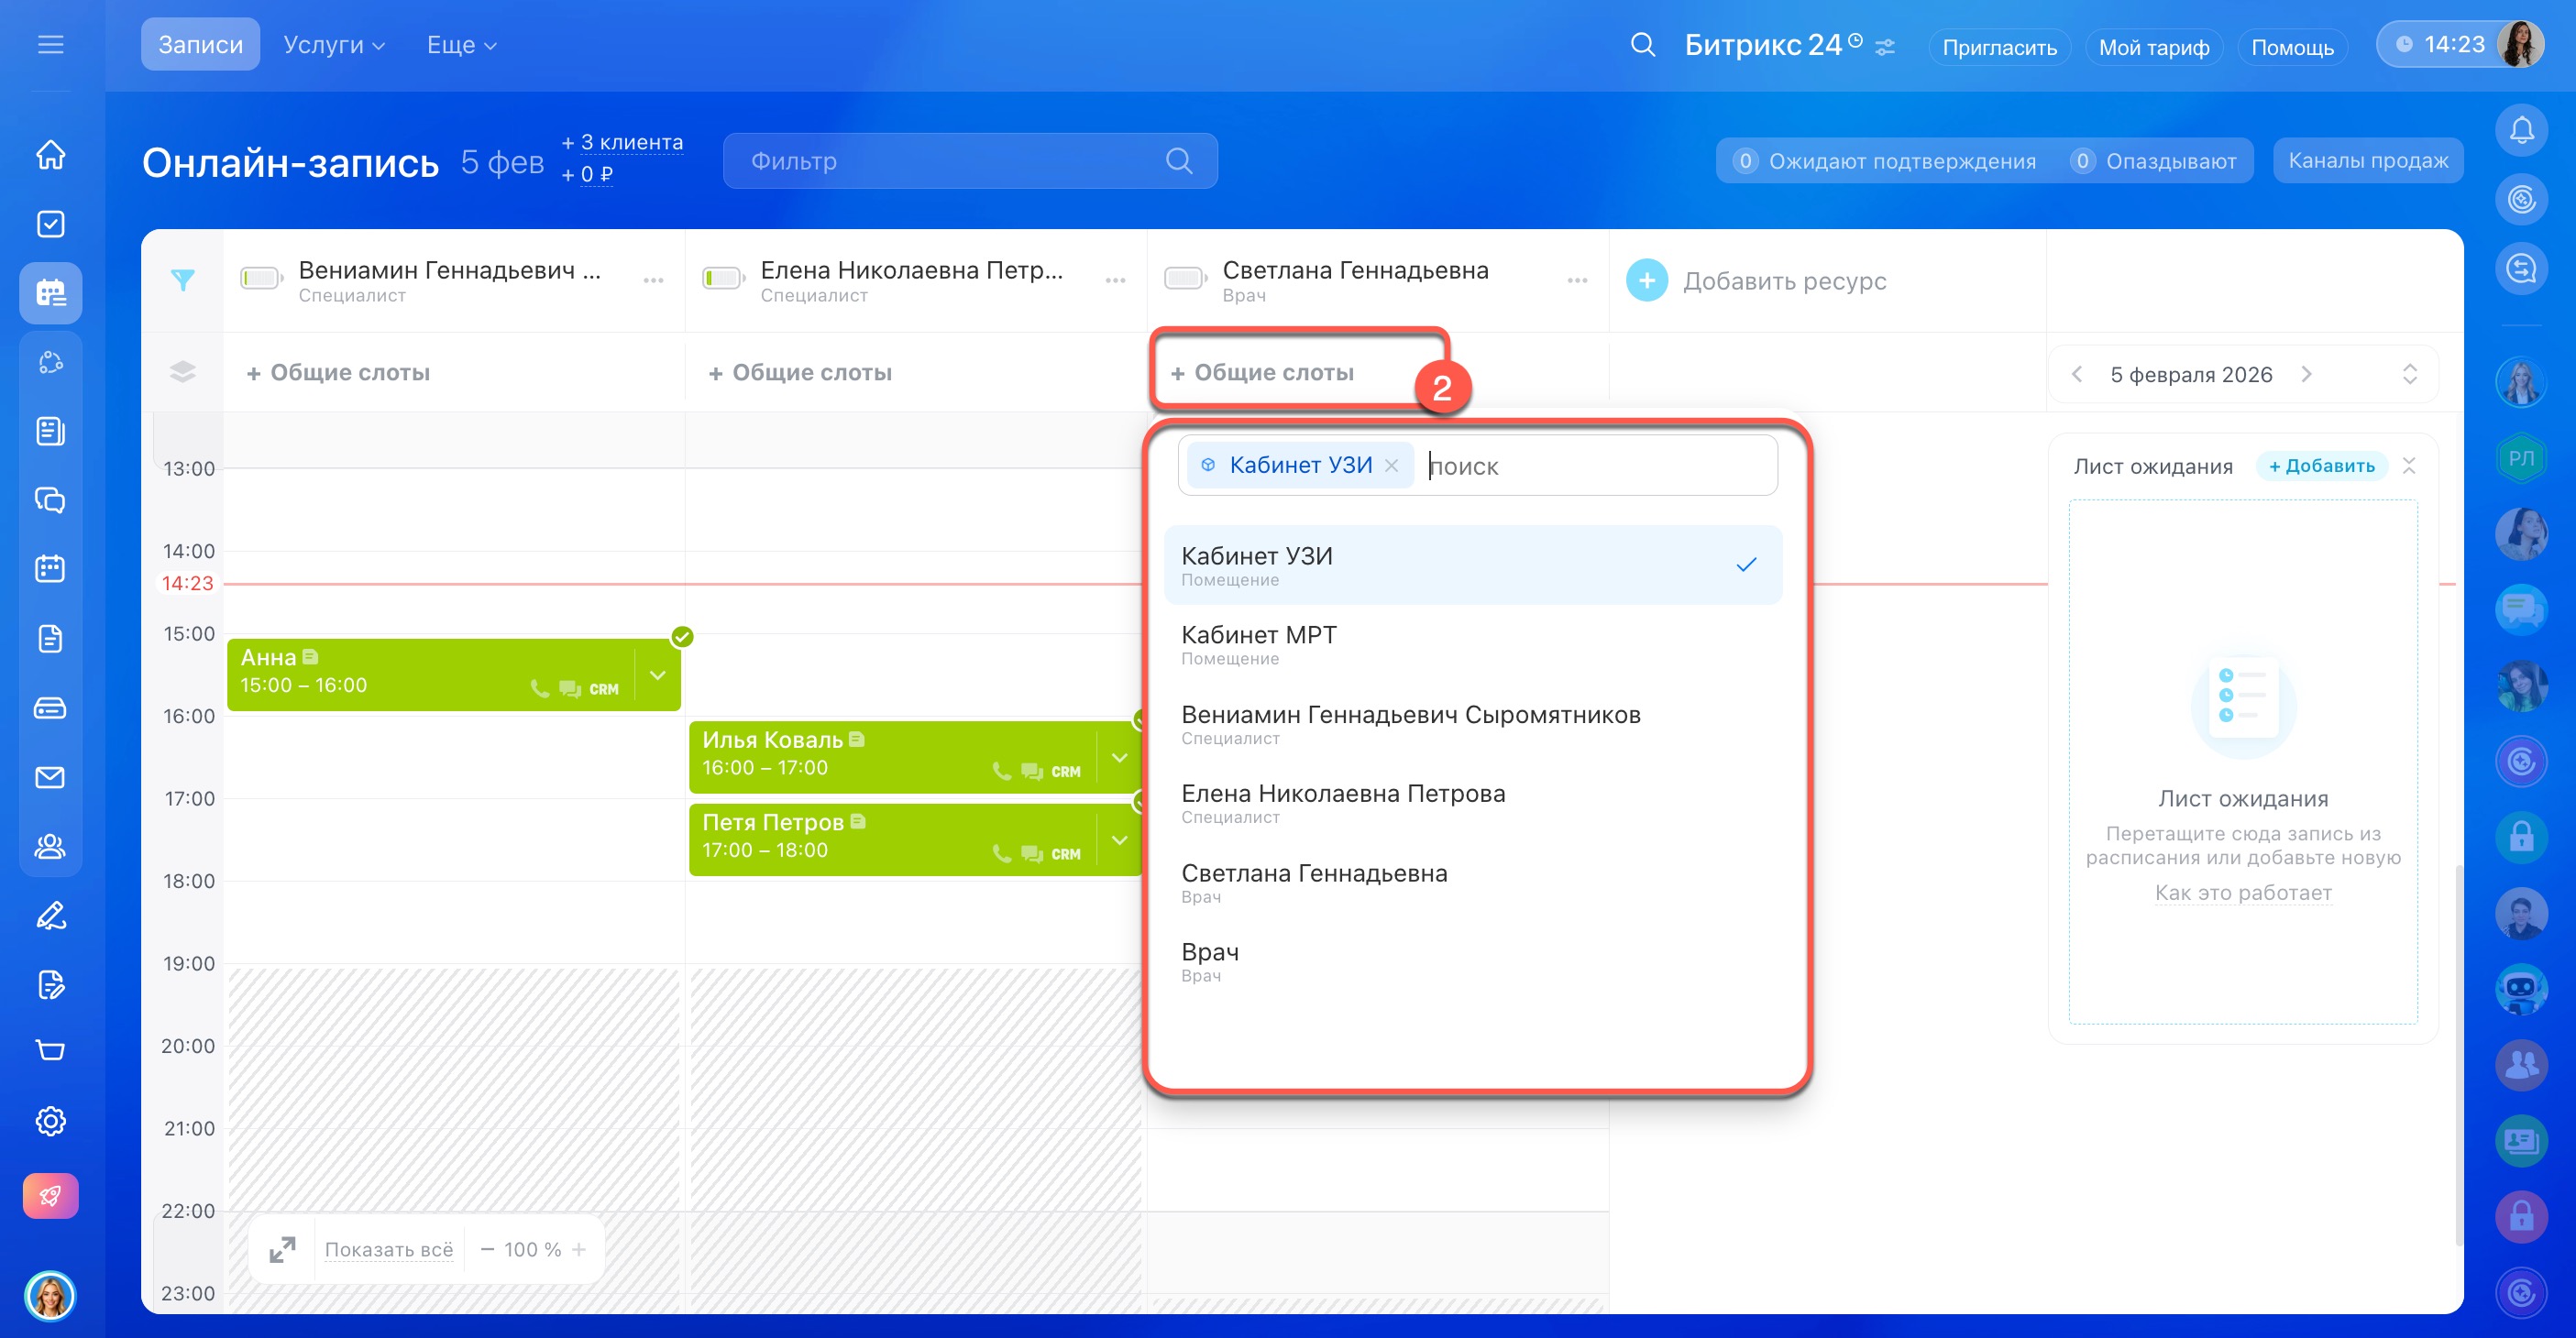Viewport: 2576px width, 1338px height.
Task: Open the settings gear in left sidebar
Action: [x=50, y=1121]
